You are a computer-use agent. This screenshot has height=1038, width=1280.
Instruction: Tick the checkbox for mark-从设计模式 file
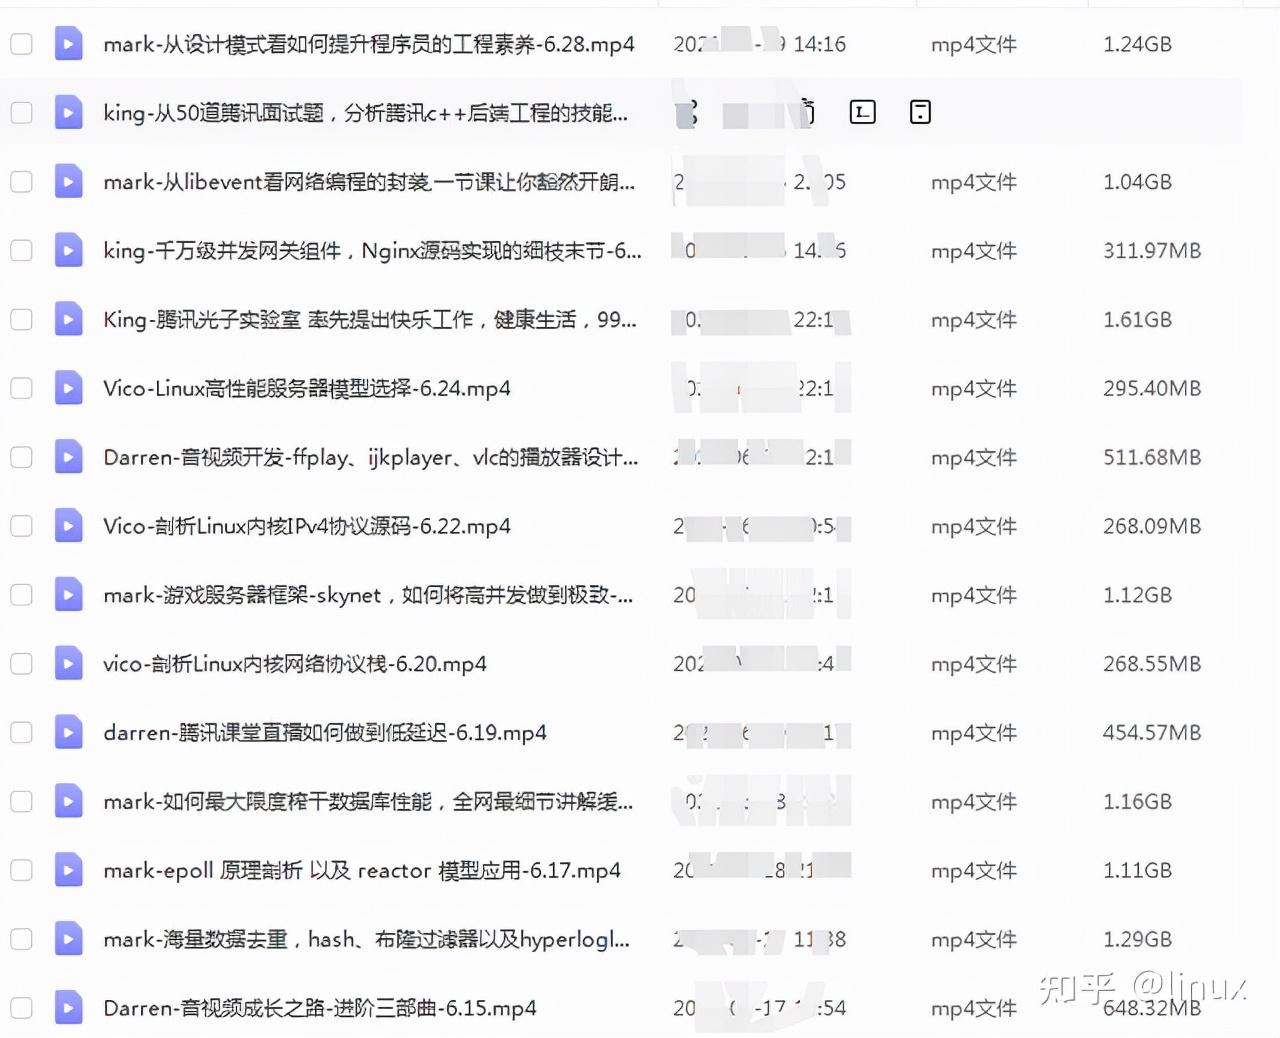[x=21, y=44]
